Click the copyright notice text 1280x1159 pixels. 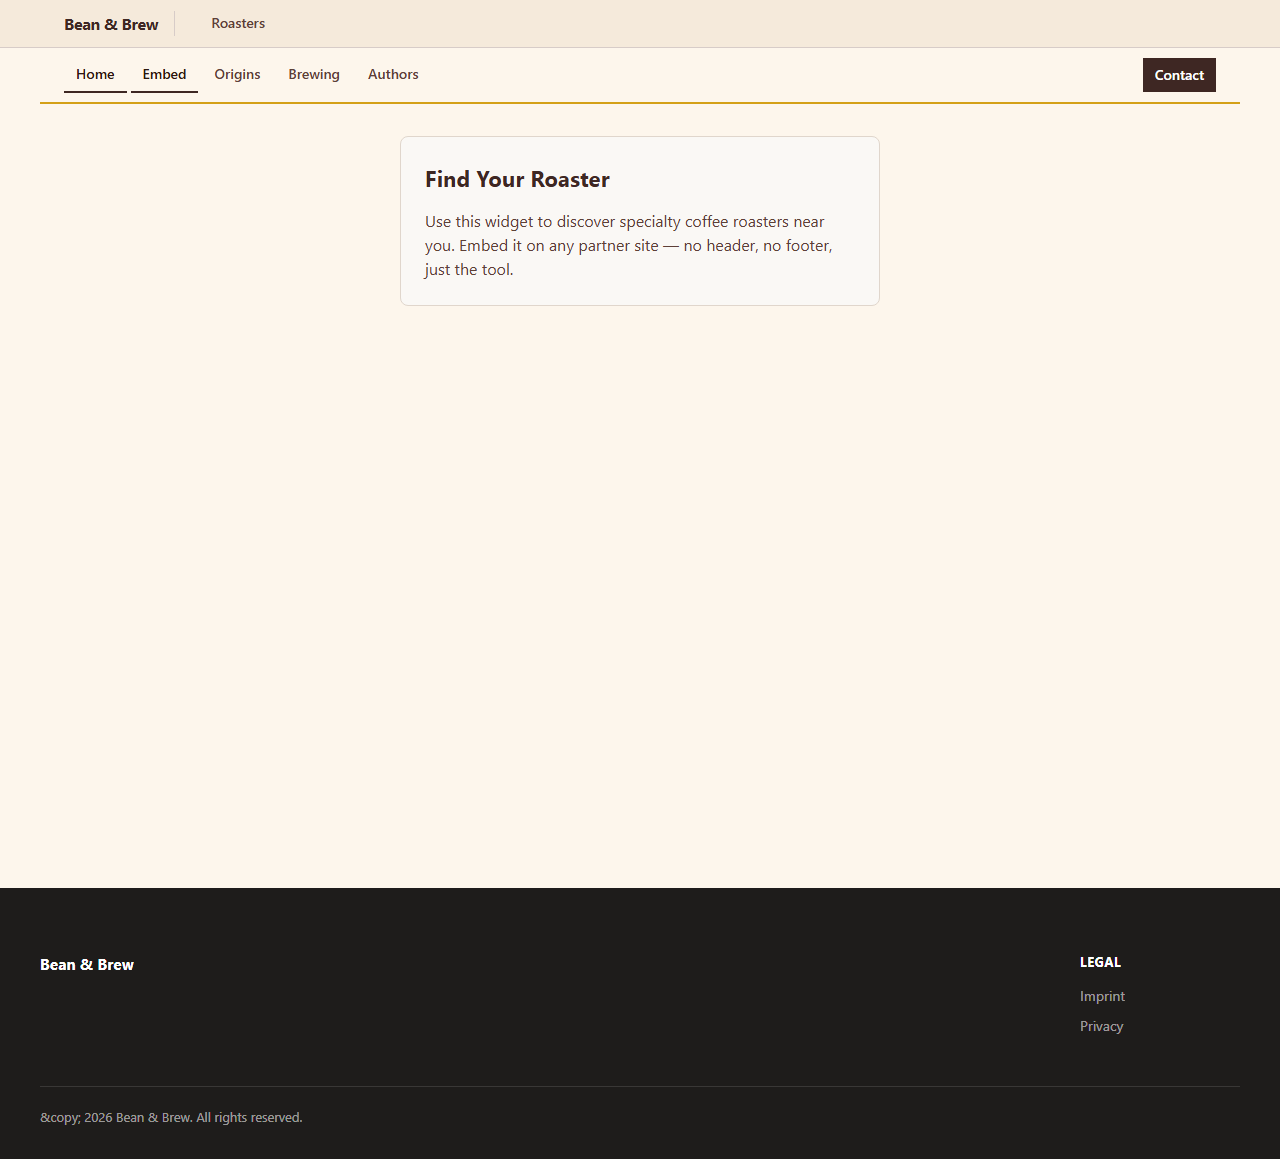(171, 1117)
